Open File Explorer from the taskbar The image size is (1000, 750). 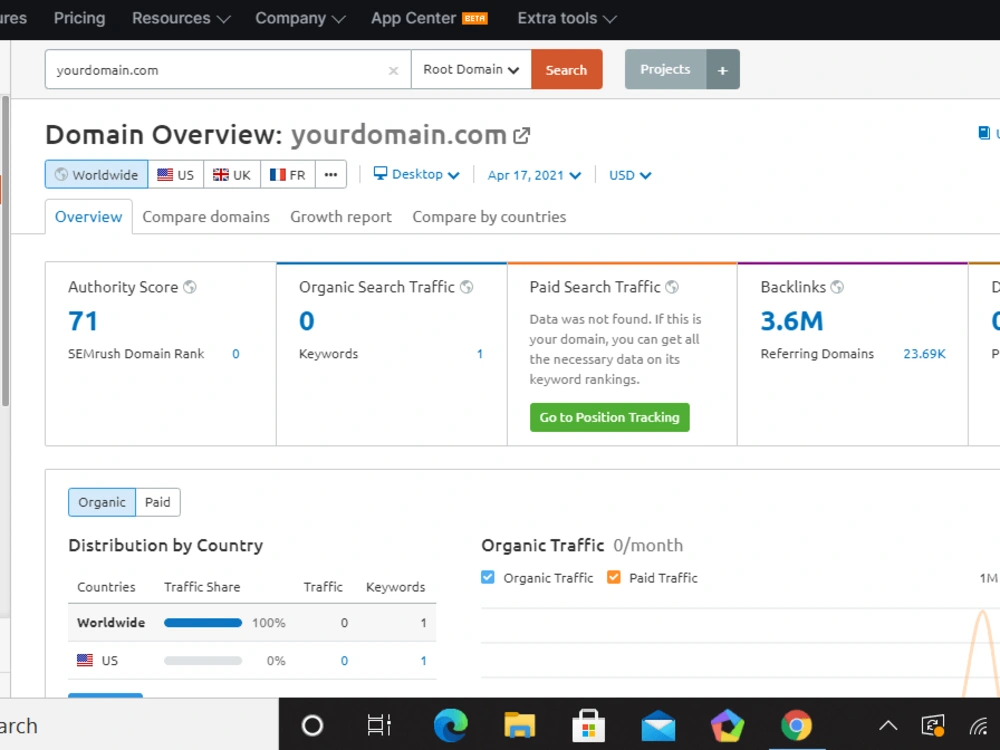[520, 725]
